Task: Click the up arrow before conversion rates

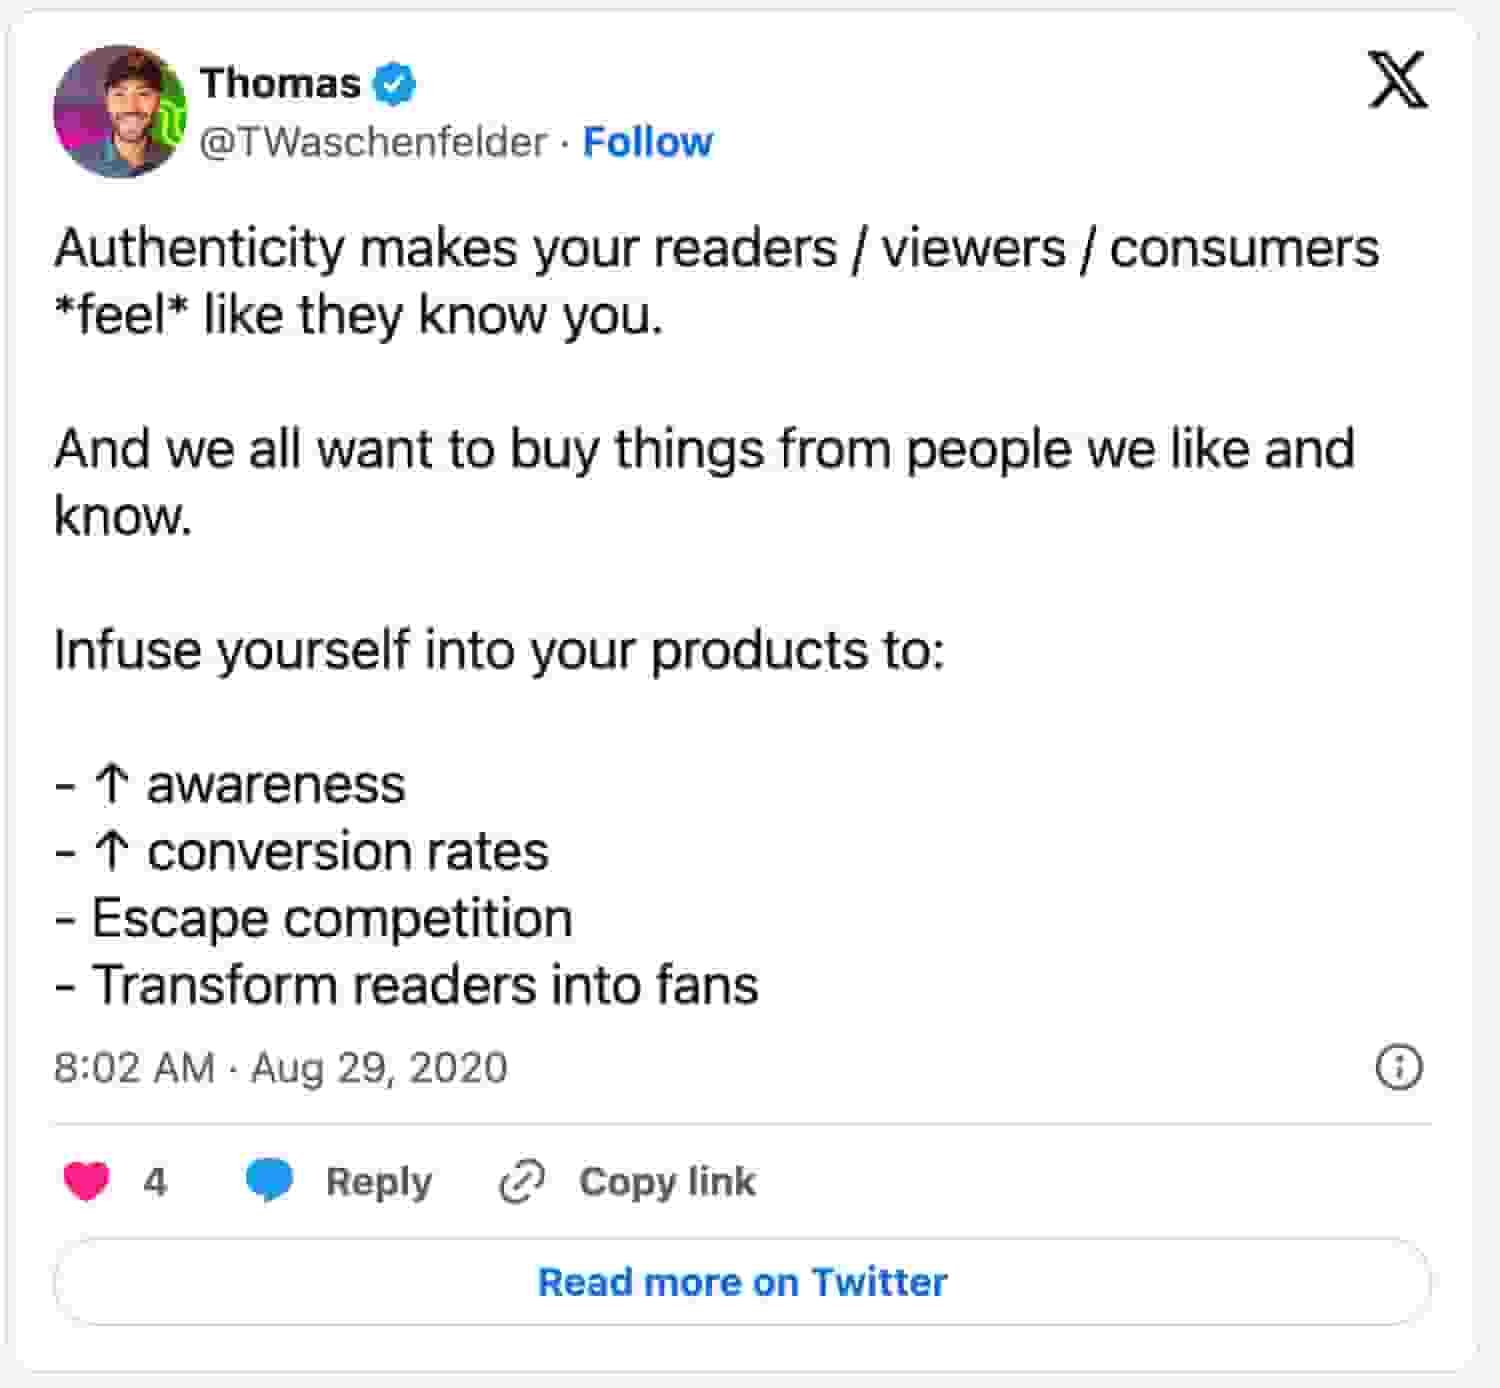Action: pyautogui.click(x=111, y=852)
